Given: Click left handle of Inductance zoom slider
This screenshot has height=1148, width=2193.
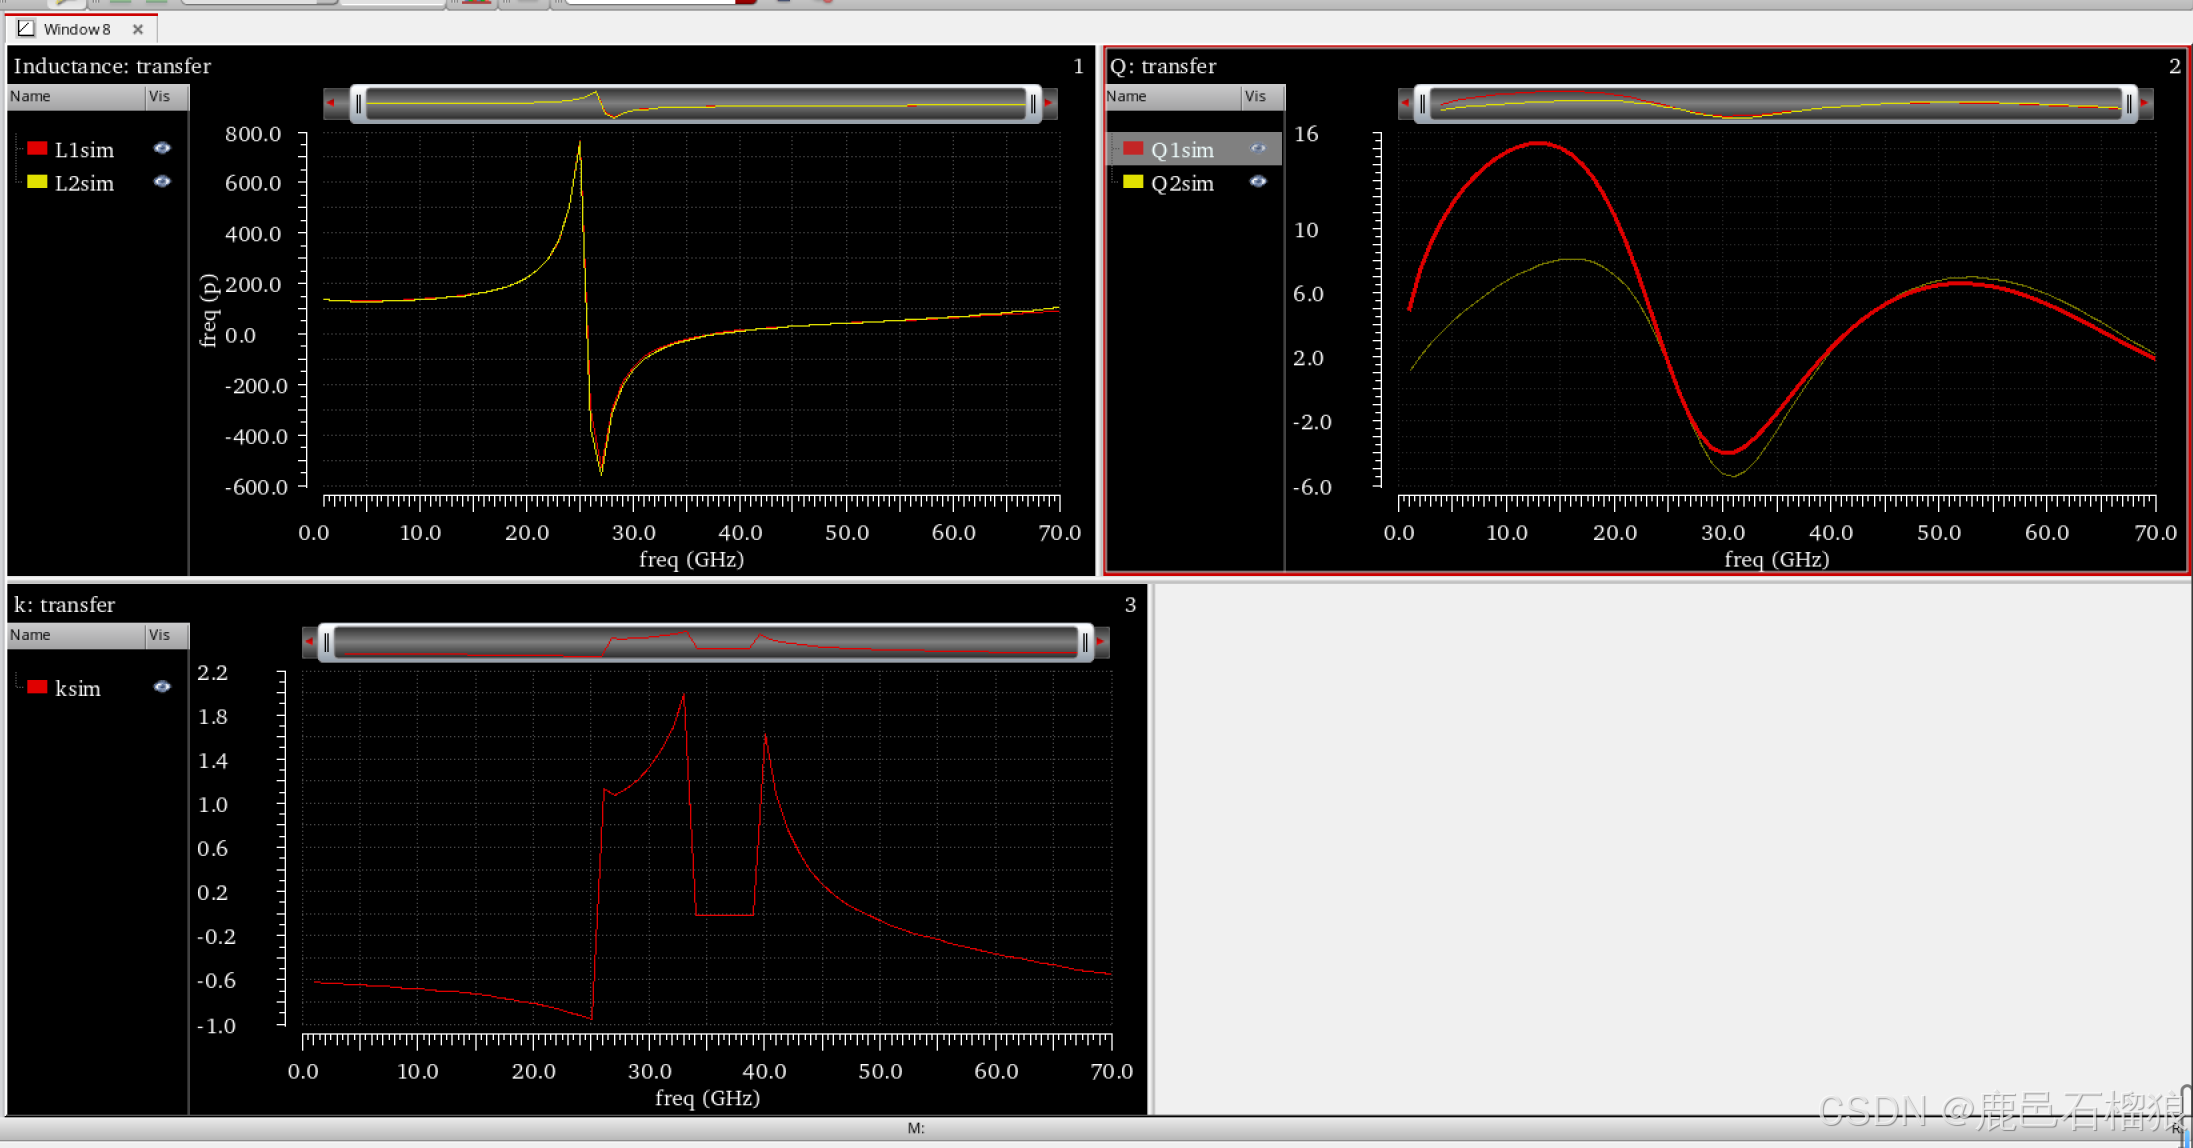Looking at the screenshot, I should (x=359, y=103).
